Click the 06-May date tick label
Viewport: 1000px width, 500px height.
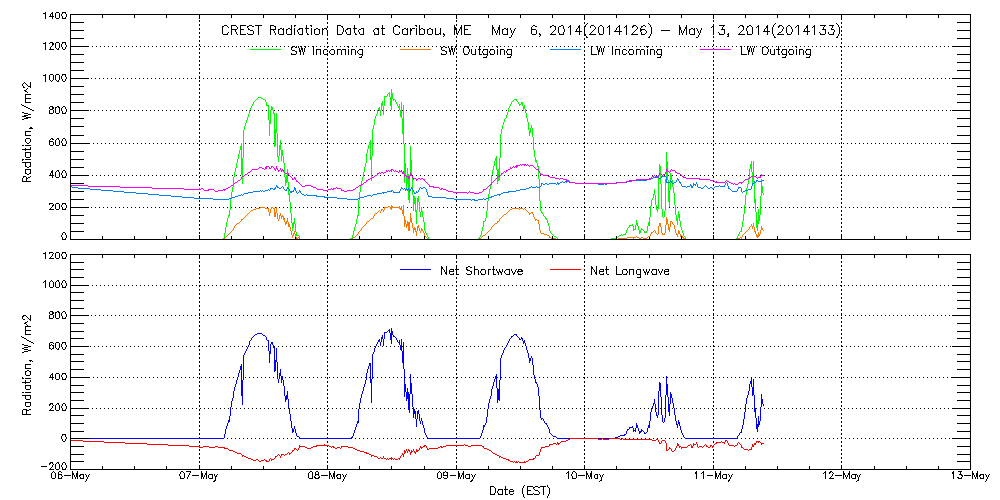click(72, 476)
